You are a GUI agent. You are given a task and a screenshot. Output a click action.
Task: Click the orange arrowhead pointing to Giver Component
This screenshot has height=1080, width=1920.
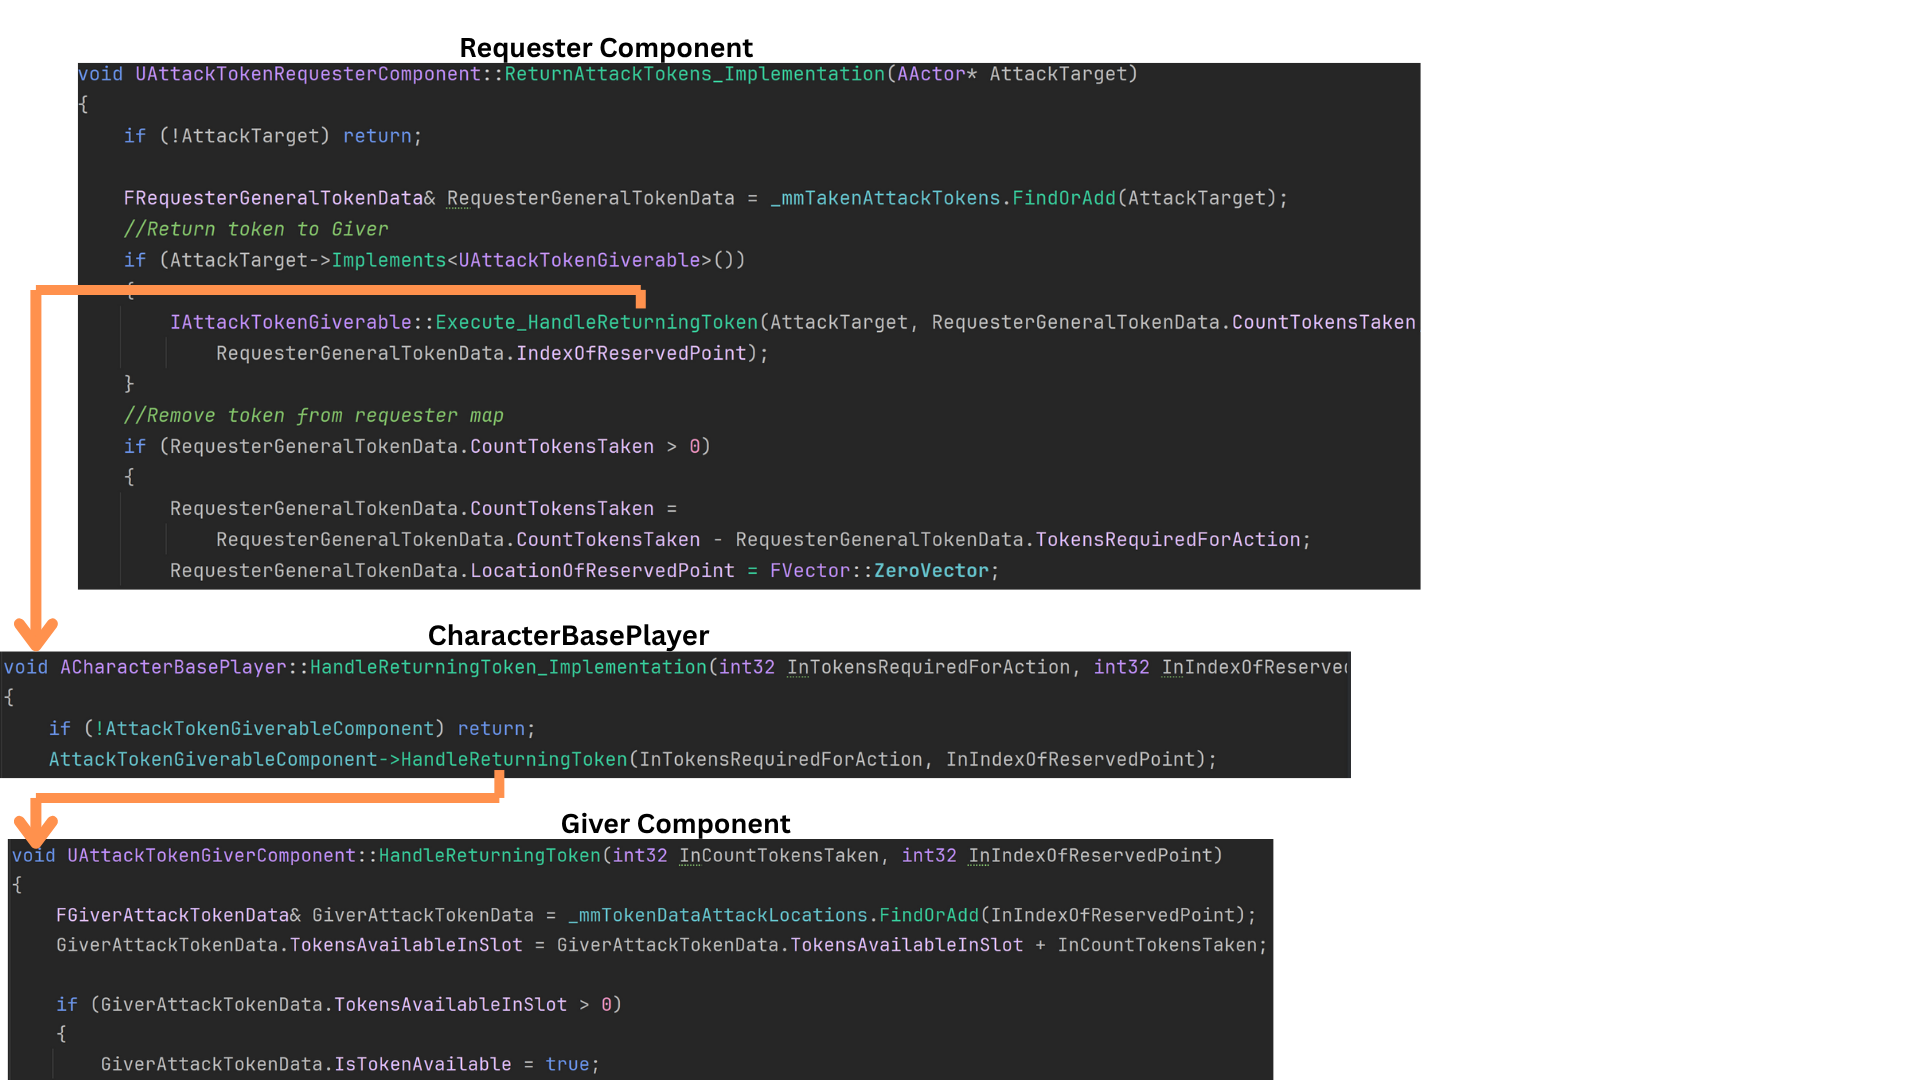point(36,831)
